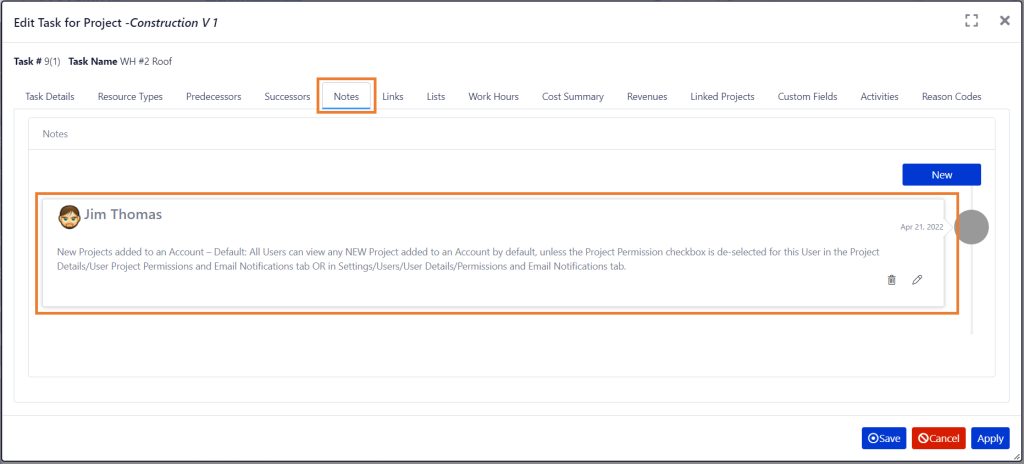Image resolution: width=1024 pixels, height=464 pixels.
Task: Apply the task changes
Action: tap(990, 438)
